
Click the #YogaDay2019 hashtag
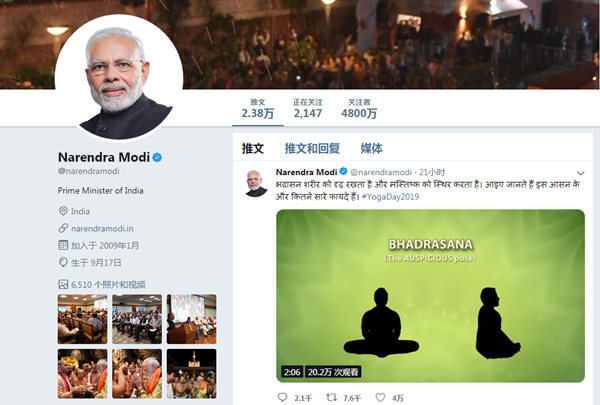[390, 197]
